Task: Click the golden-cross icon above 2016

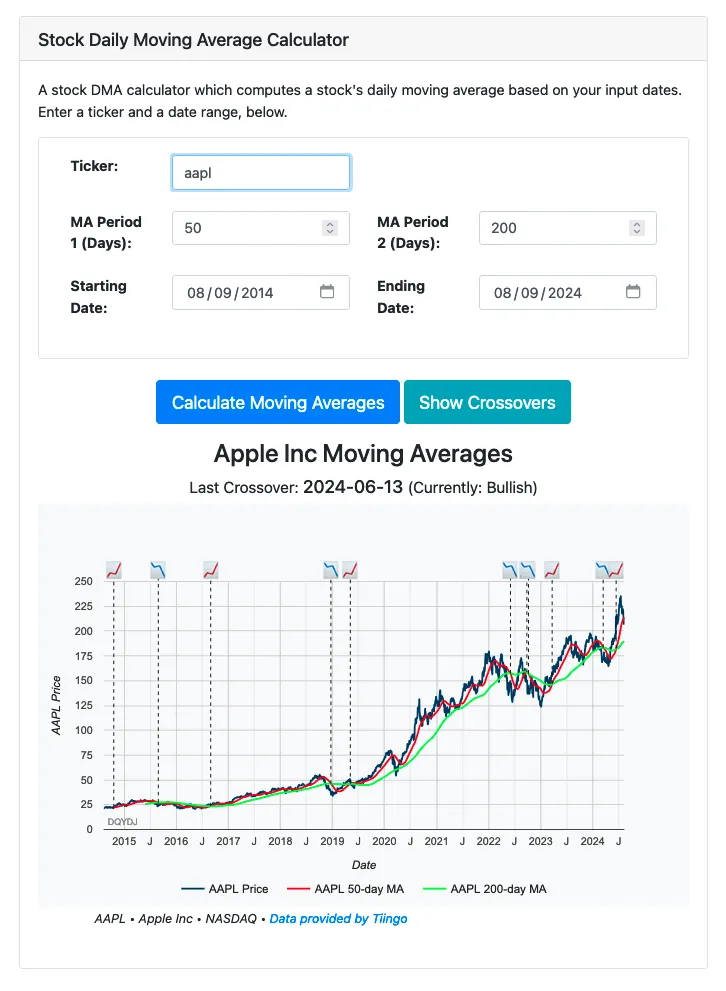Action: [x=211, y=567]
